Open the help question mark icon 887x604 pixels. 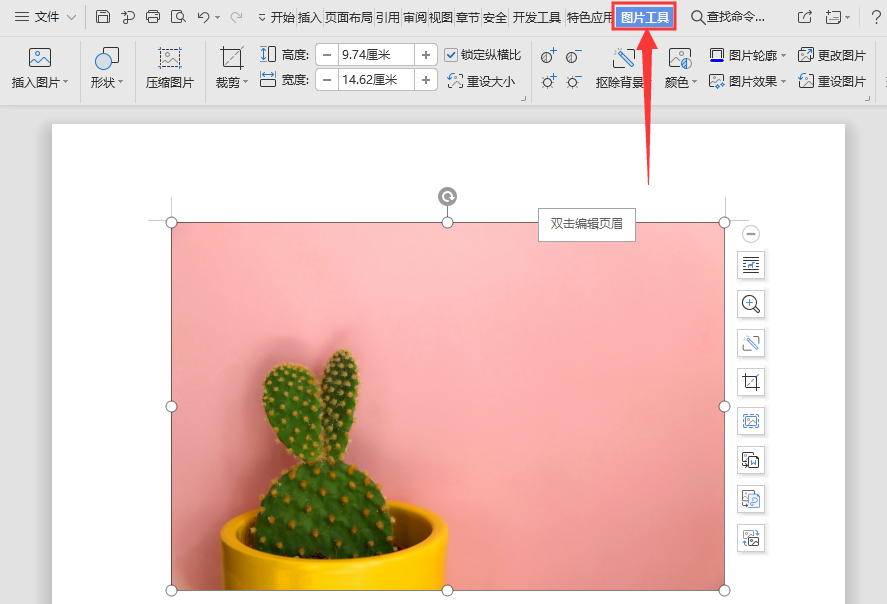[x=876, y=18]
